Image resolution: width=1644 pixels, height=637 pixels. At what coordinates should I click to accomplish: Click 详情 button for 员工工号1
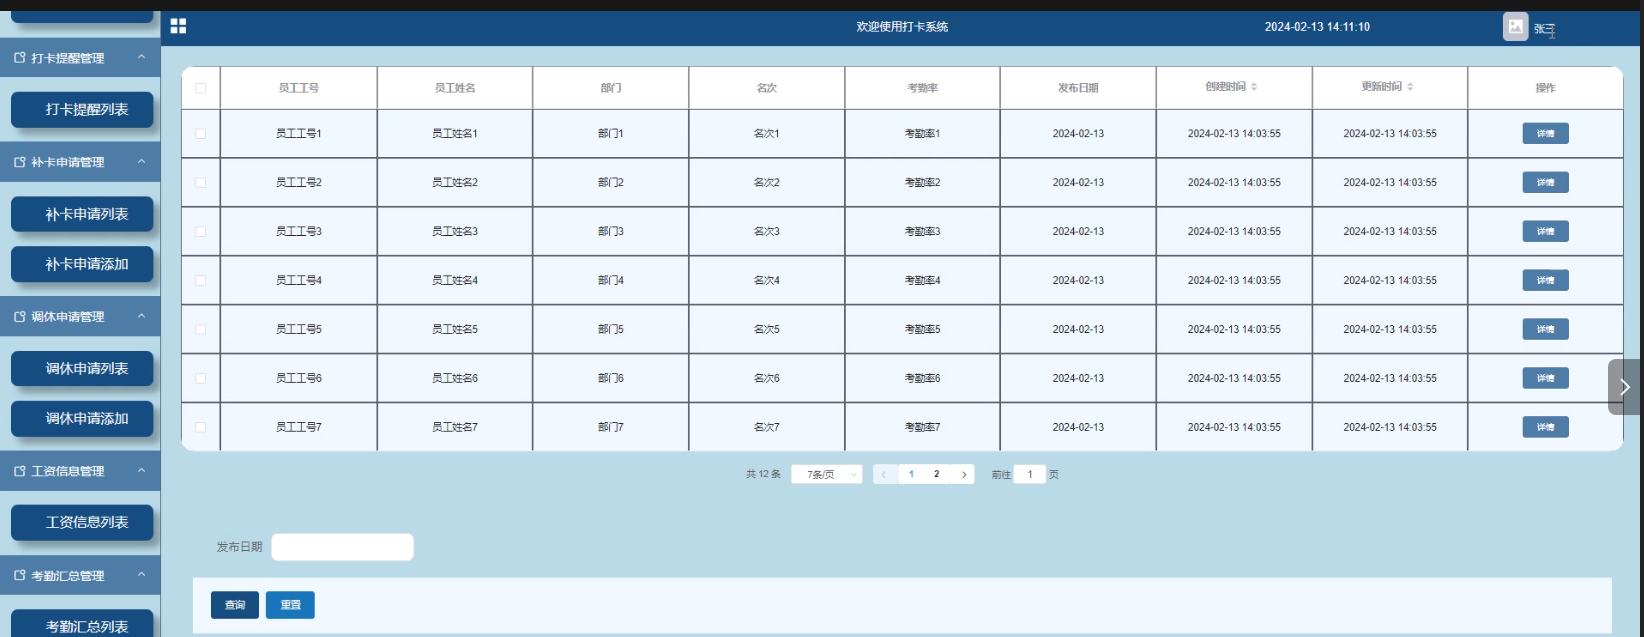1545,133
